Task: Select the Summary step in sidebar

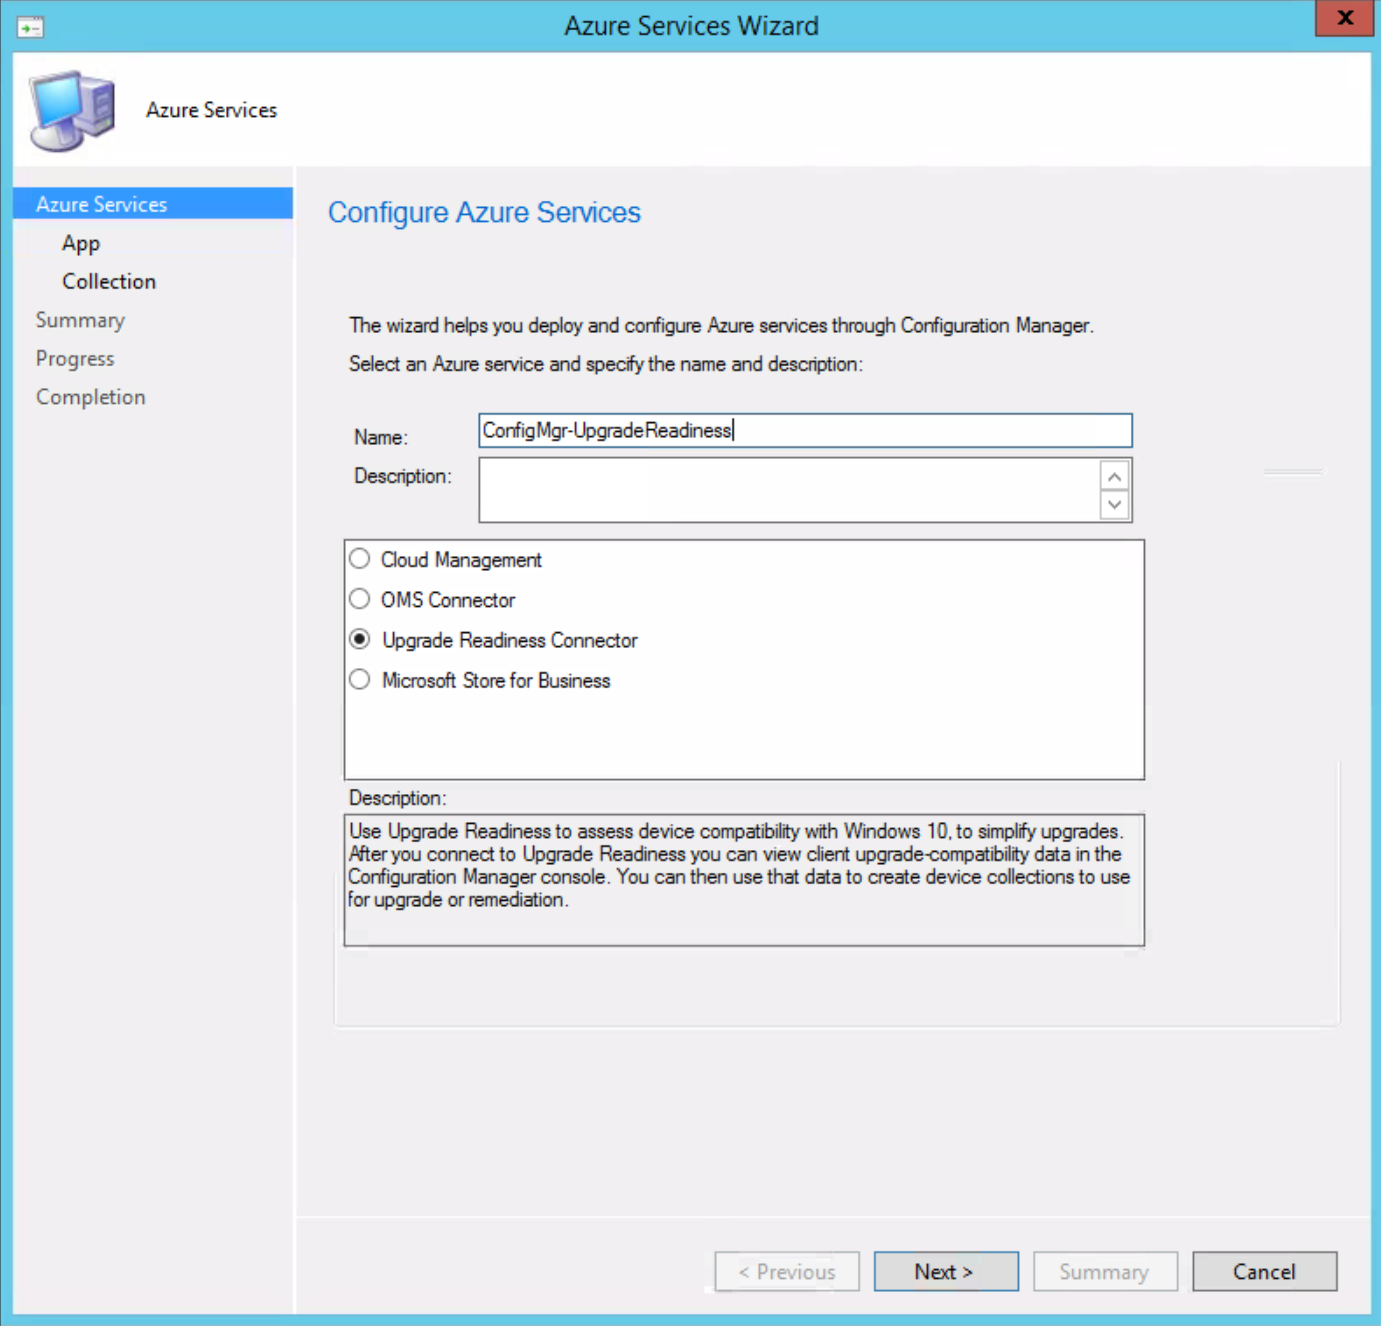Action: coord(80,320)
